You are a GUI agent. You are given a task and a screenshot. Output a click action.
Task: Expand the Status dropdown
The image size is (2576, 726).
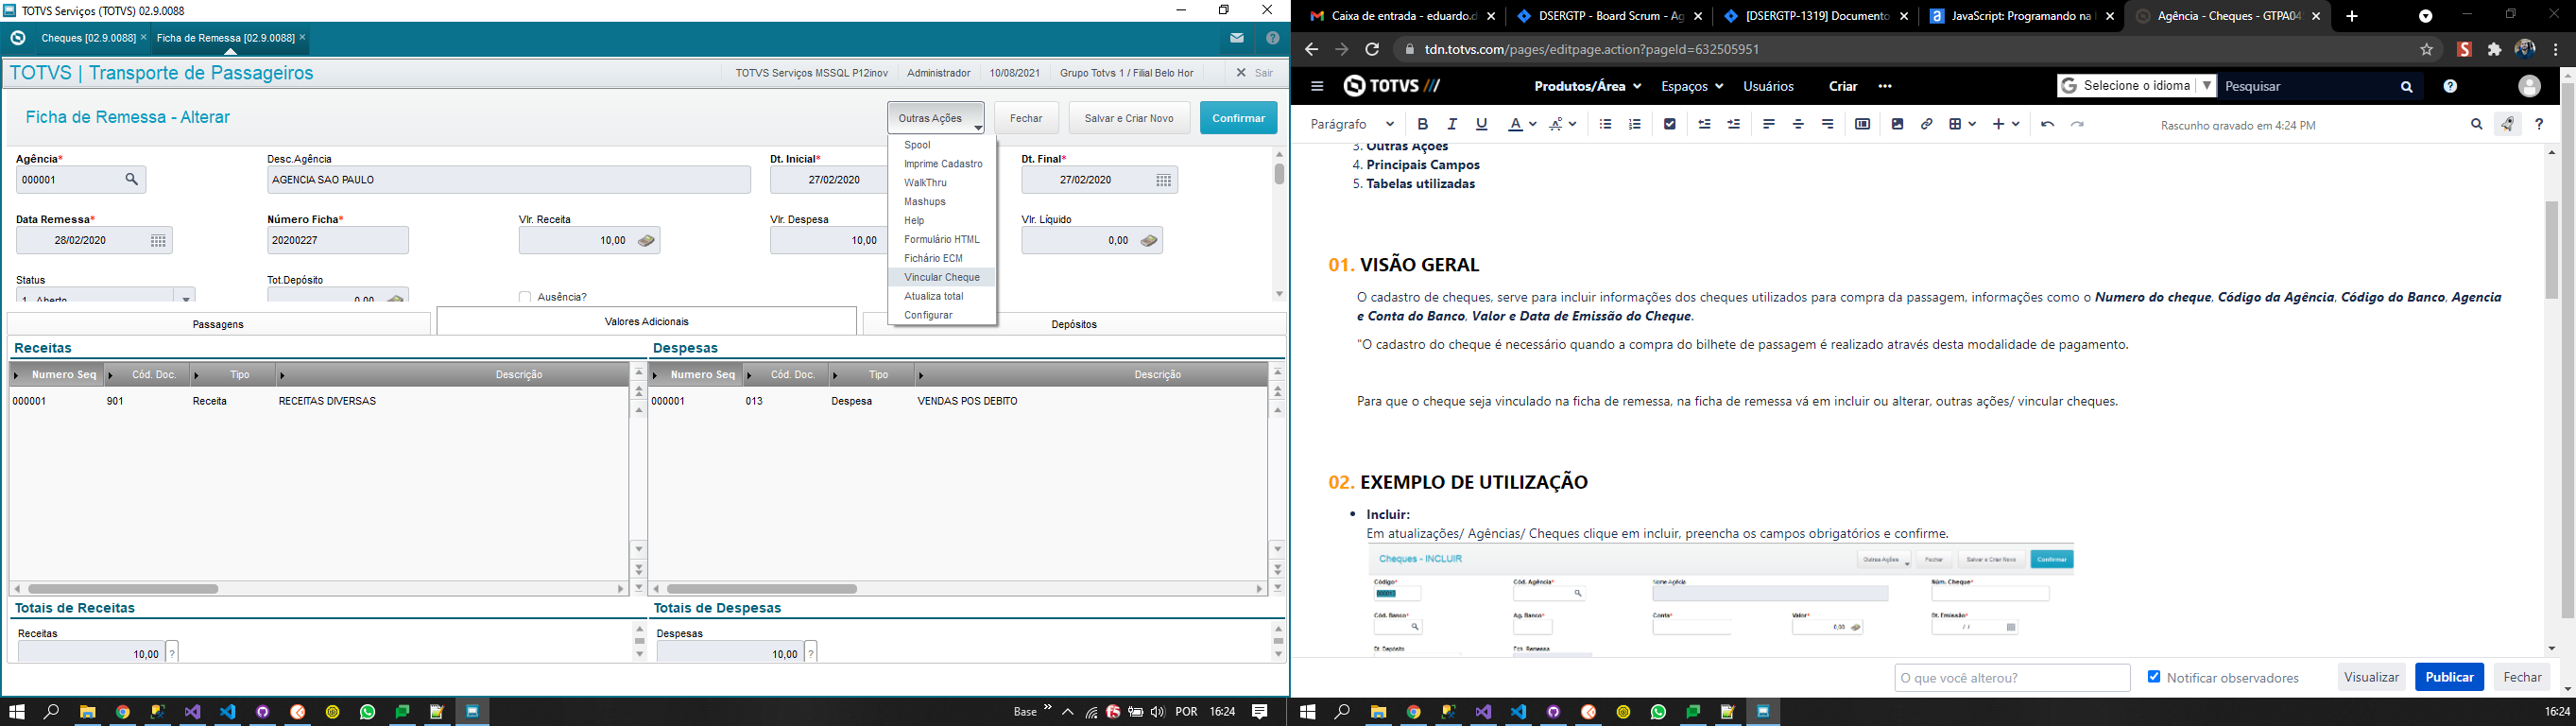(x=185, y=297)
